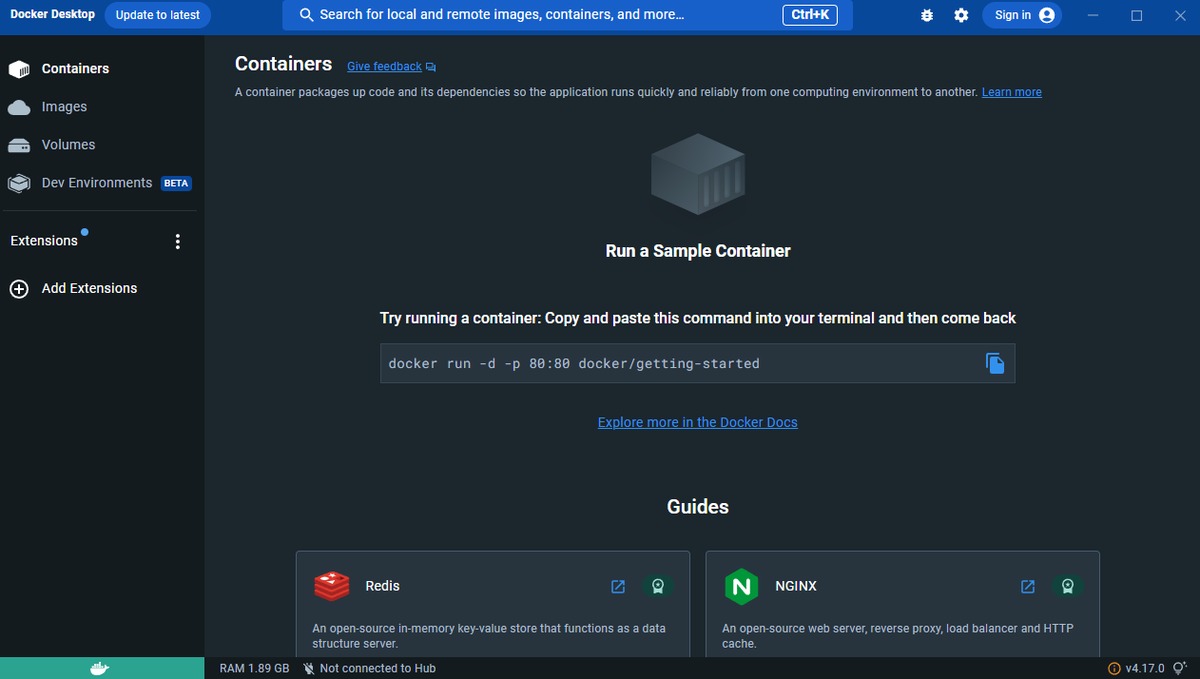Click the Extensions heading
The width and height of the screenshot is (1200, 679).
click(x=44, y=241)
